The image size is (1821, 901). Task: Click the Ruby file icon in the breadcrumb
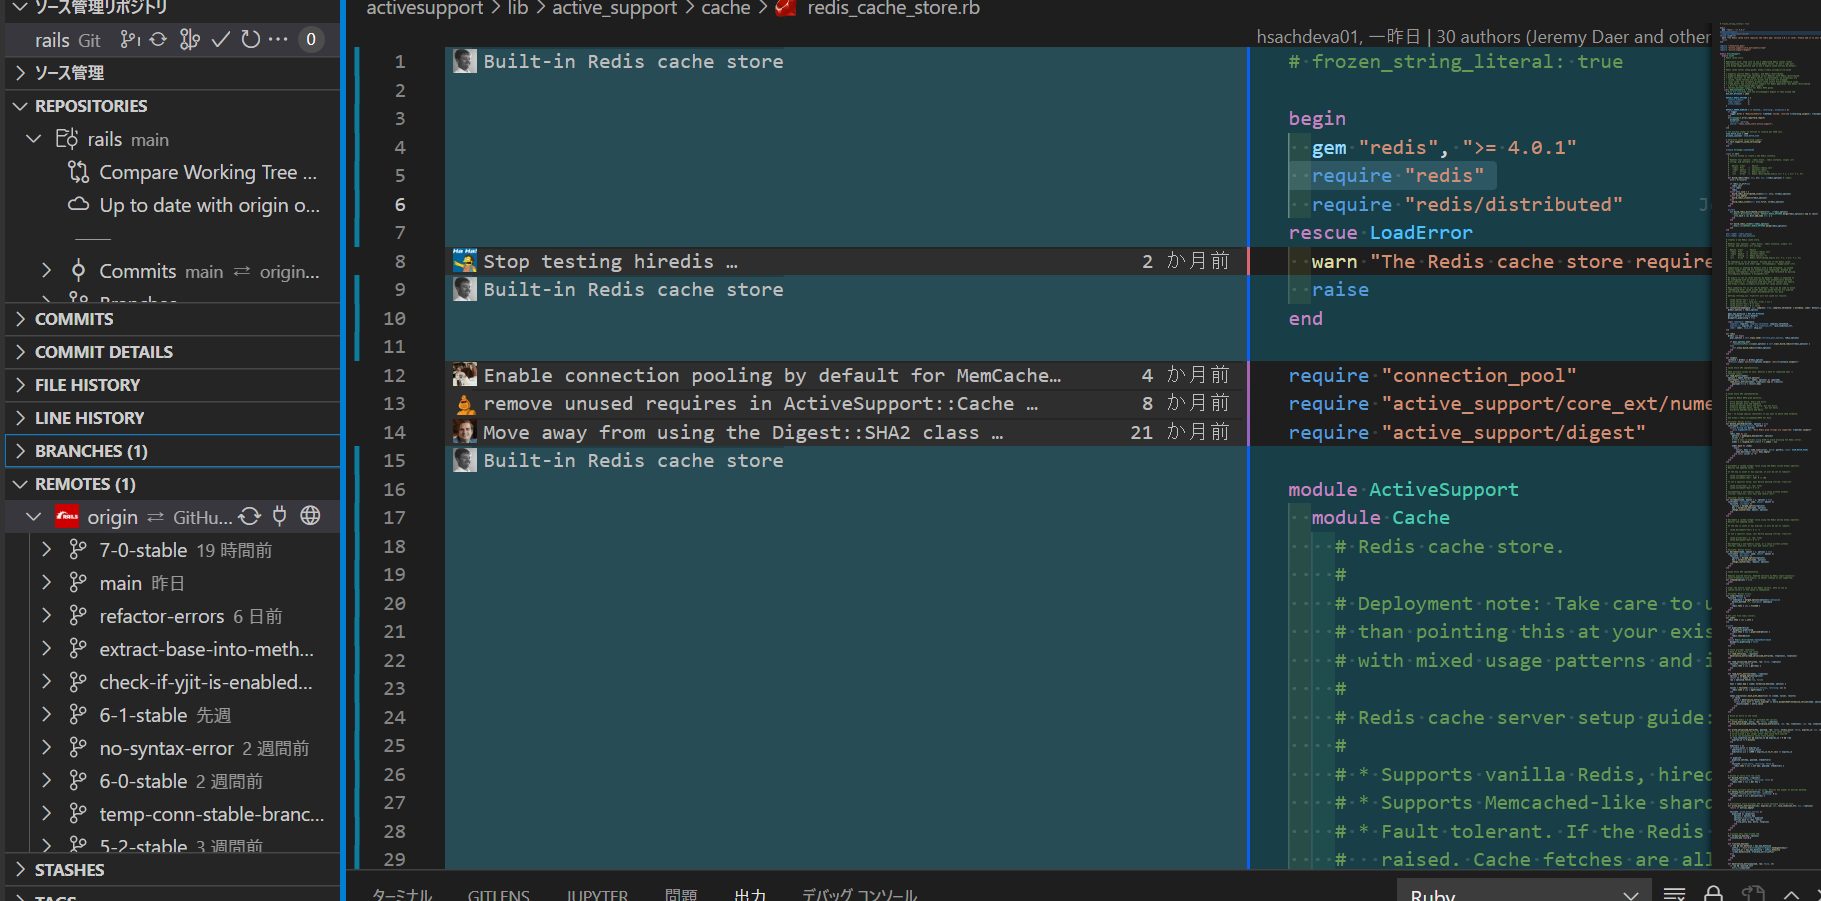tap(786, 8)
